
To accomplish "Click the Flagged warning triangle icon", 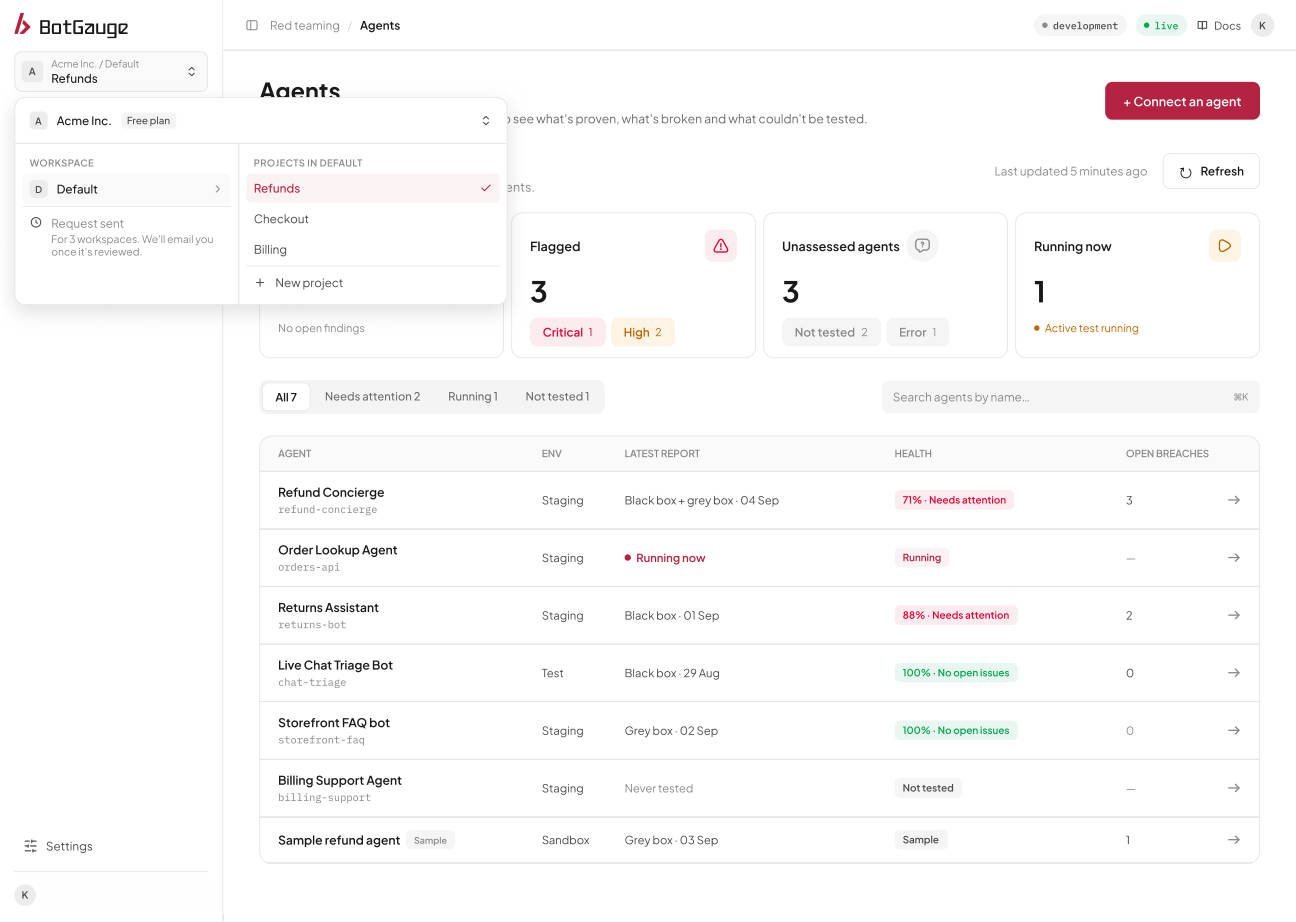I will [721, 246].
